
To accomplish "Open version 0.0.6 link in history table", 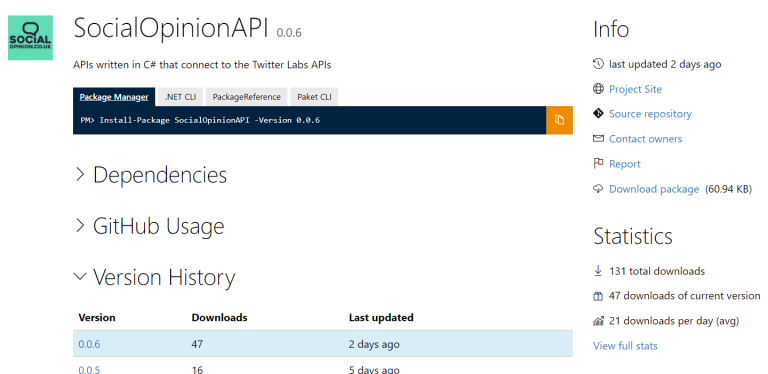I will [x=89, y=344].
